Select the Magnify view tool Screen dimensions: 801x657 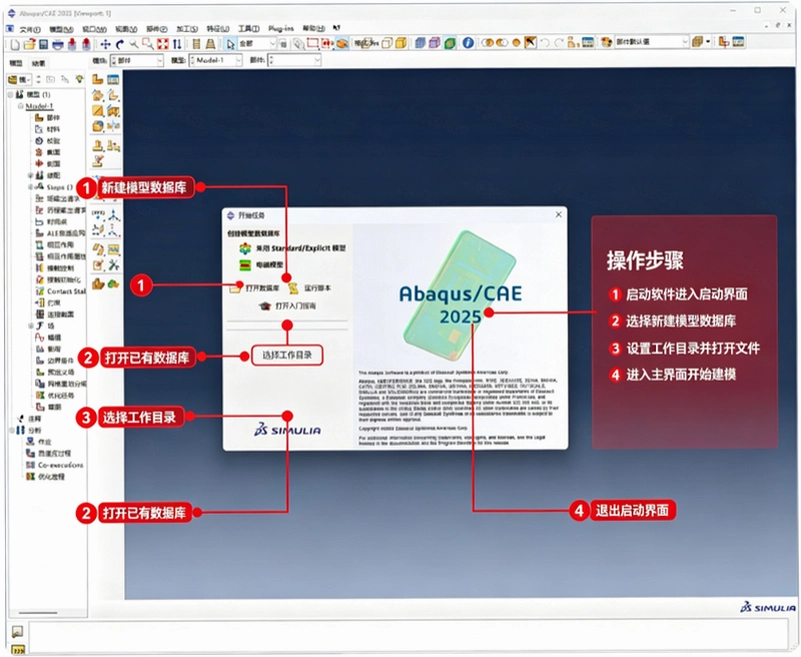point(134,44)
